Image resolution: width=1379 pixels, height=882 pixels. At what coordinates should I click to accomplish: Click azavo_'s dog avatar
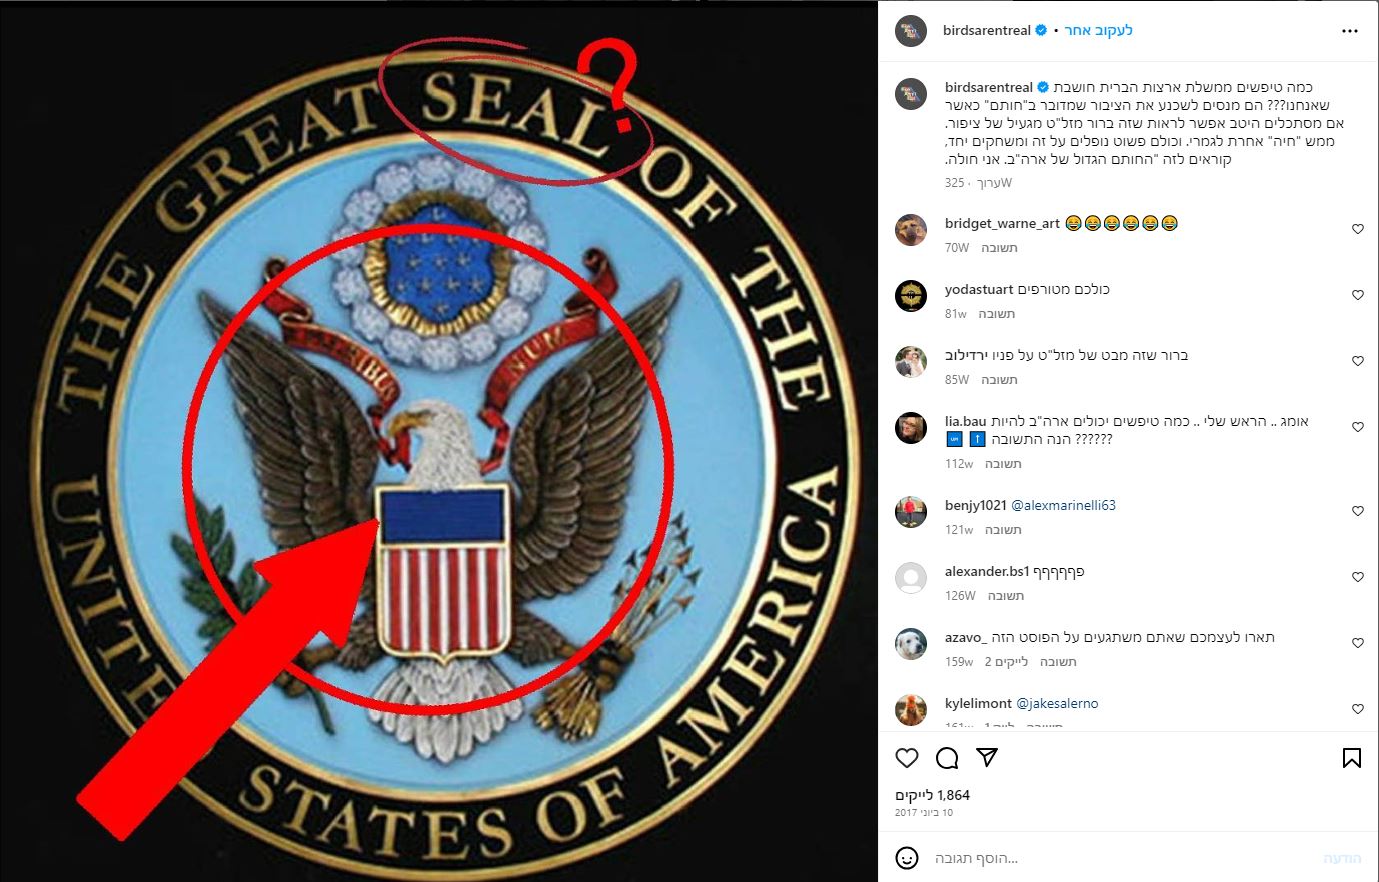[910, 644]
